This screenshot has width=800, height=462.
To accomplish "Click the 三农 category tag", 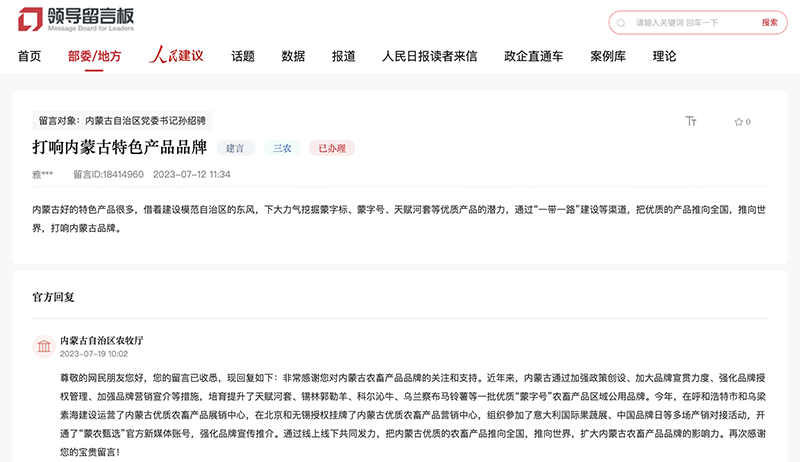I will pyautogui.click(x=282, y=148).
